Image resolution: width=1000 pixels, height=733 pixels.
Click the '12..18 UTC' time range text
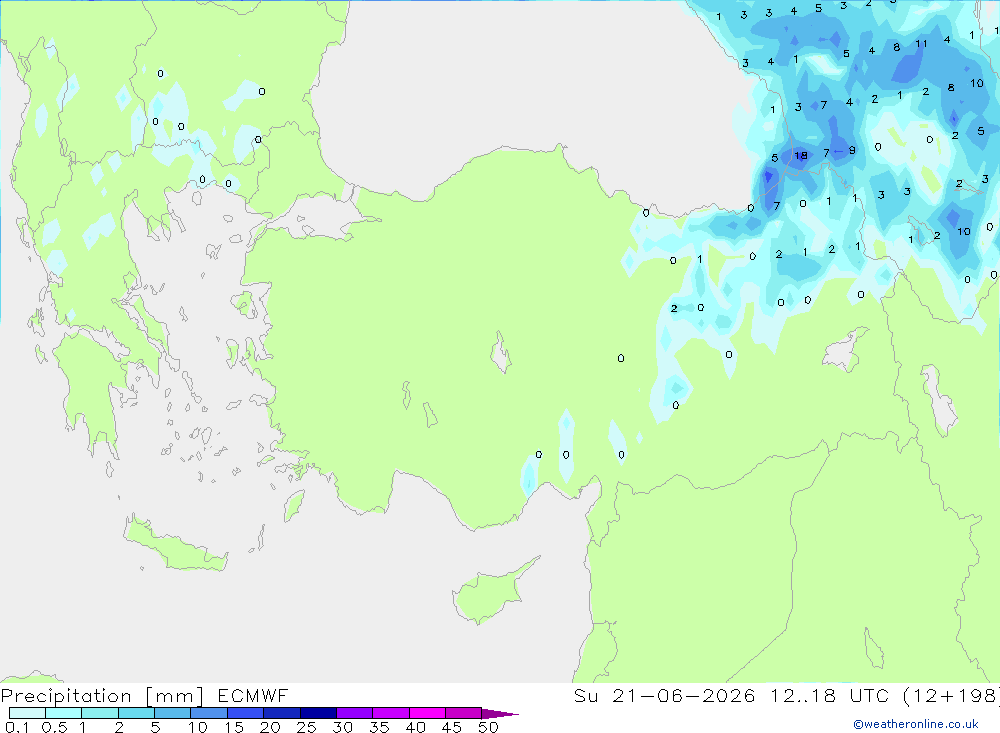(x=828, y=696)
